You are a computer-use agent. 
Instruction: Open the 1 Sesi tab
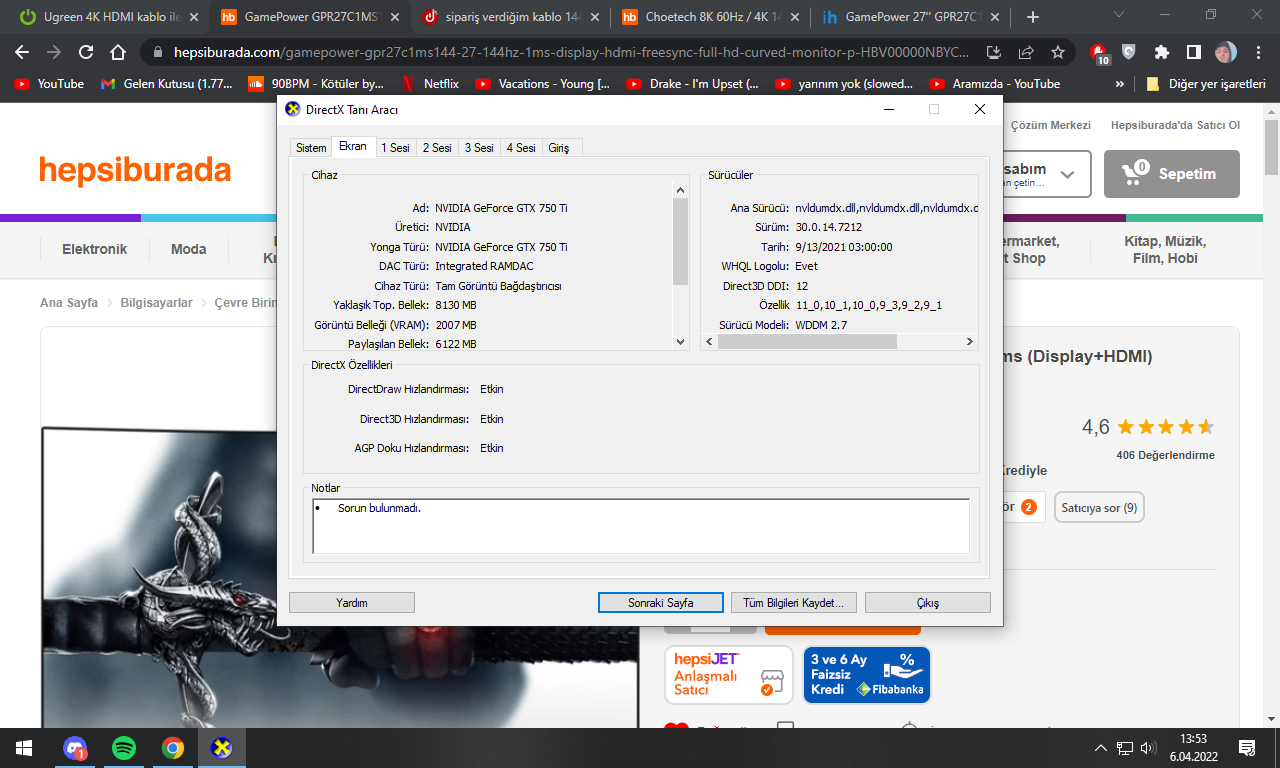click(396, 148)
